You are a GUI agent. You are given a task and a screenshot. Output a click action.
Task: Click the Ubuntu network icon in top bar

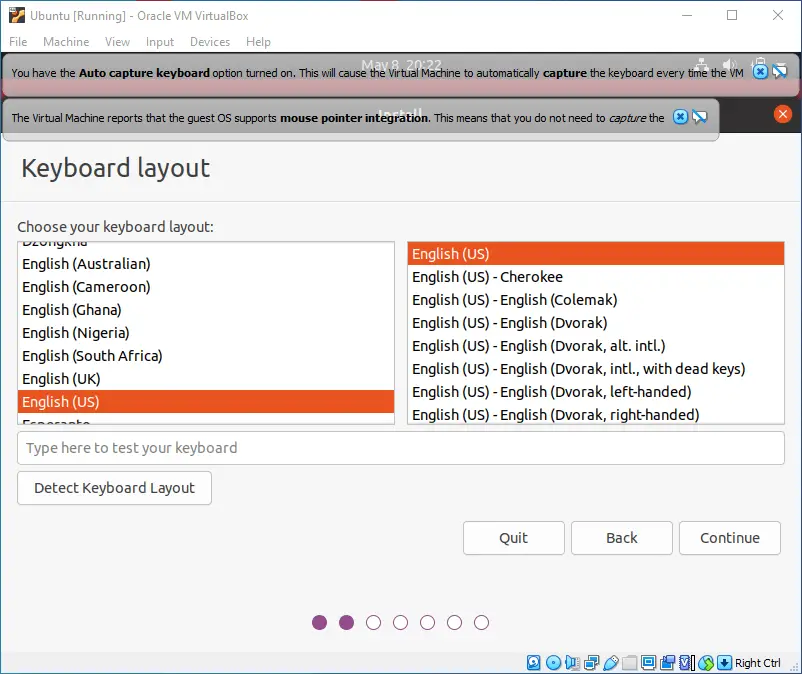tap(702, 63)
